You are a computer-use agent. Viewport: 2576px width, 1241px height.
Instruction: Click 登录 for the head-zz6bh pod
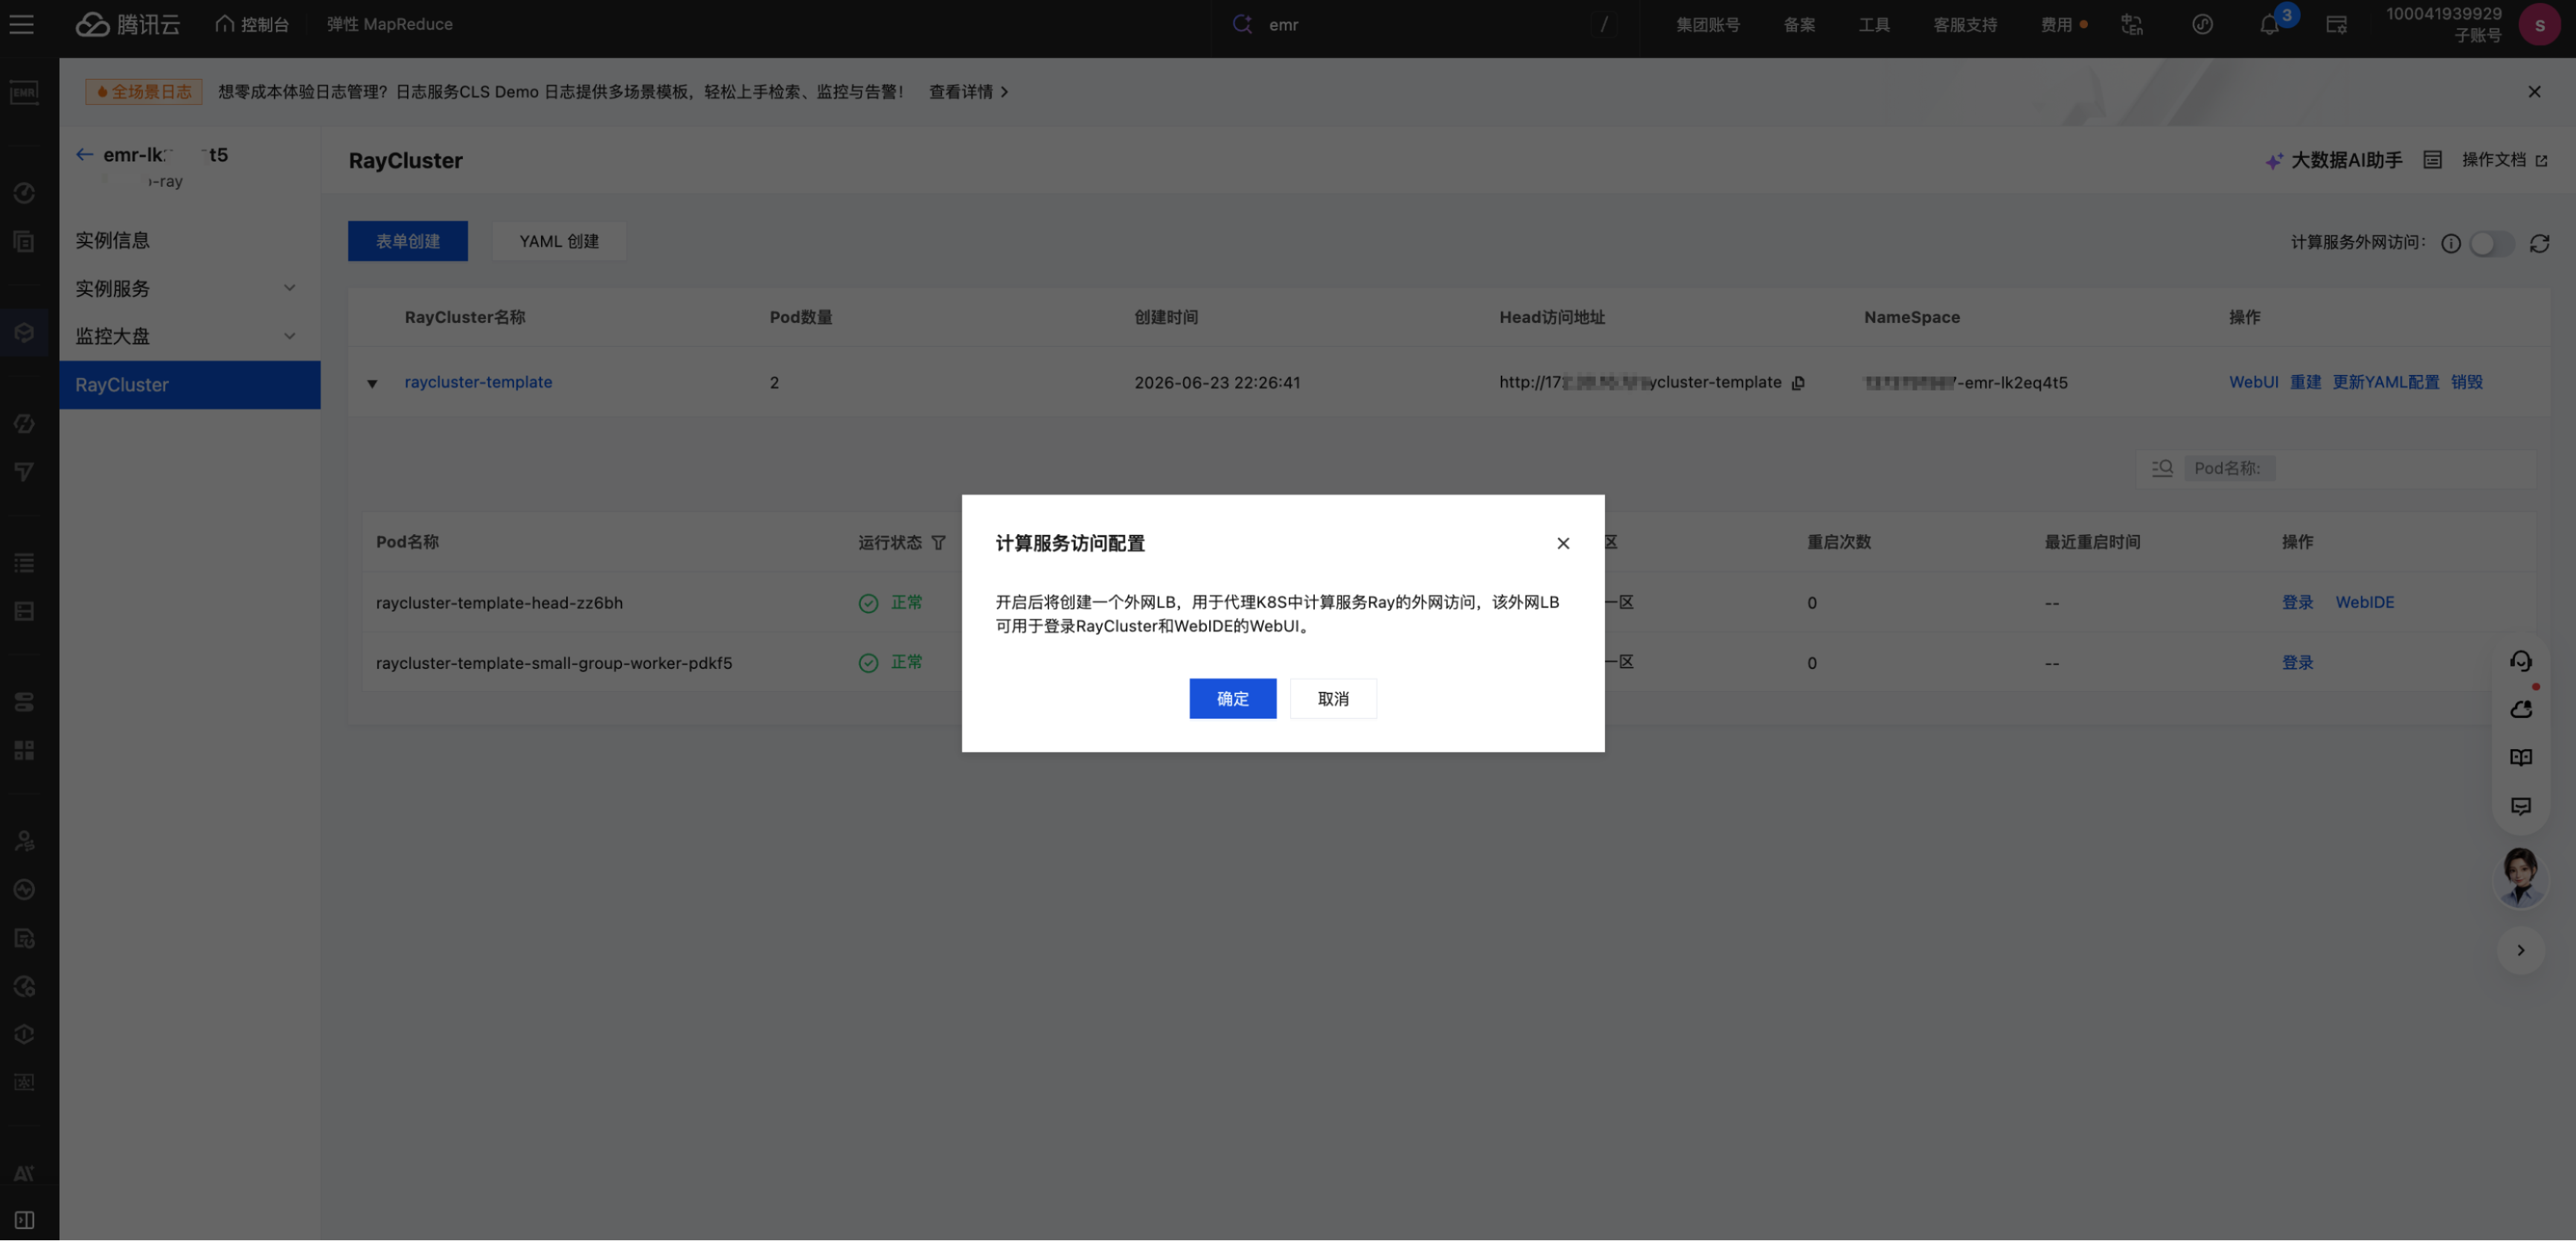pyautogui.click(x=2297, y=602)
